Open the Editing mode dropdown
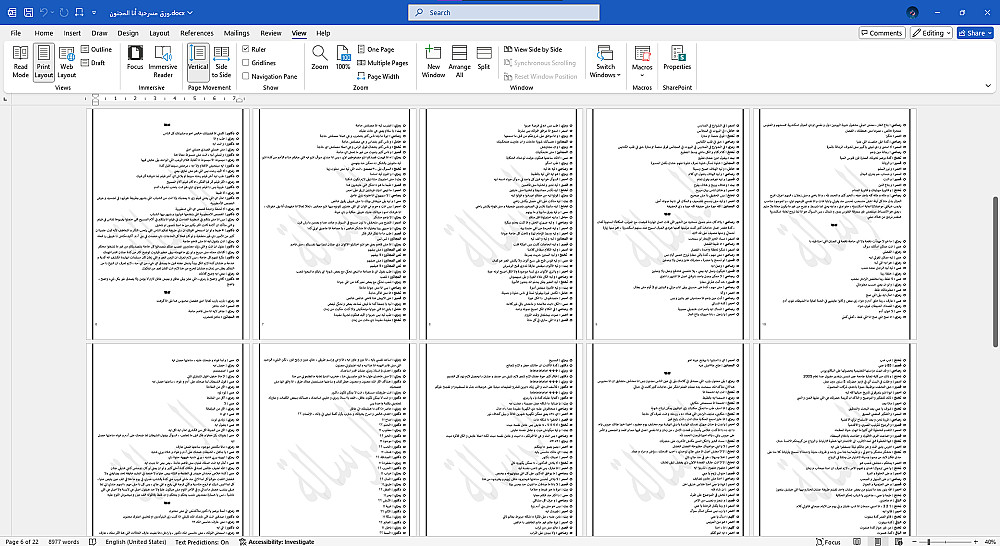Screen dimensions: 1000x546 [932, 33]
